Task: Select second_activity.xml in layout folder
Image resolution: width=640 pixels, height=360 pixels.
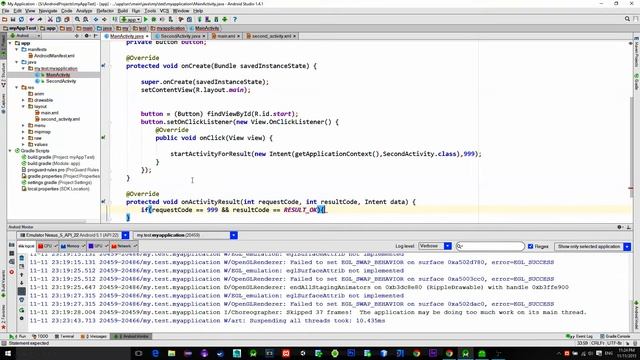Action: click(57, 119)
